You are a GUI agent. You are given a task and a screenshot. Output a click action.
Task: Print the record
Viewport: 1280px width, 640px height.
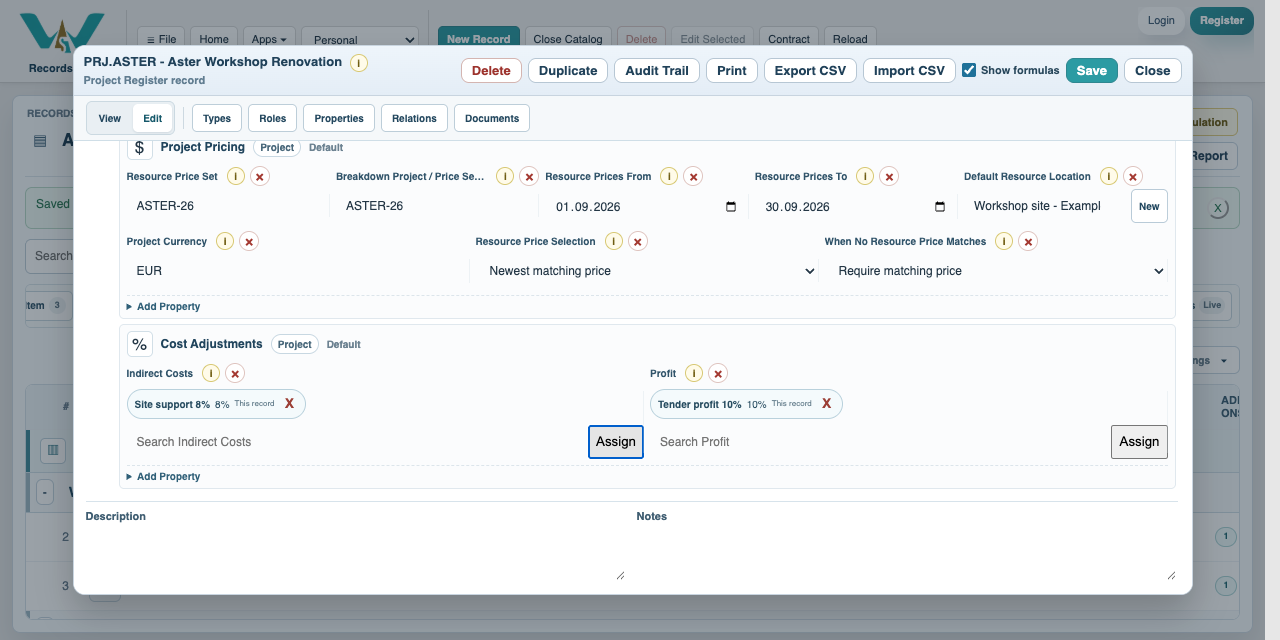(732, 71)
